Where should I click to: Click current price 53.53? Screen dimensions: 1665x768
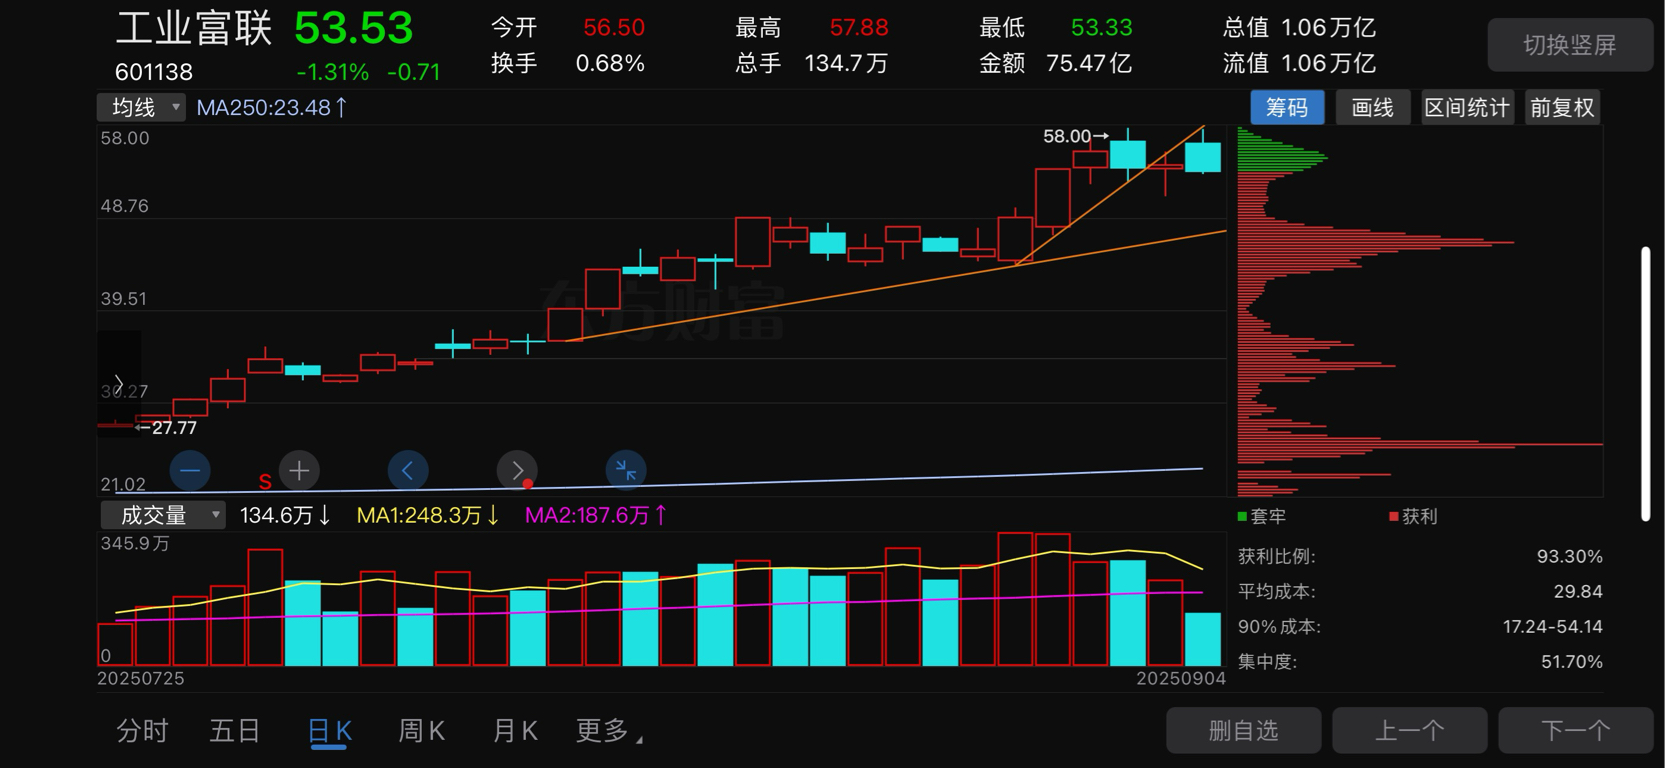354,28
